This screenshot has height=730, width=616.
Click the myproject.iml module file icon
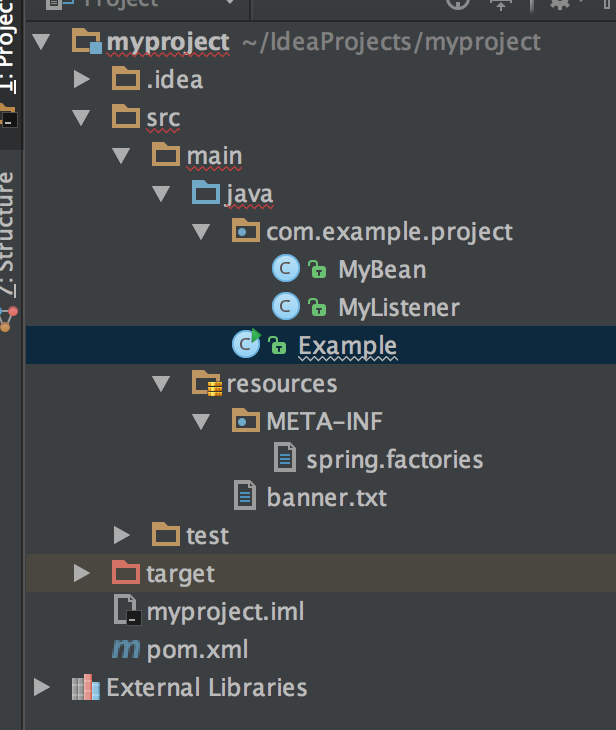tap(126, 610)
